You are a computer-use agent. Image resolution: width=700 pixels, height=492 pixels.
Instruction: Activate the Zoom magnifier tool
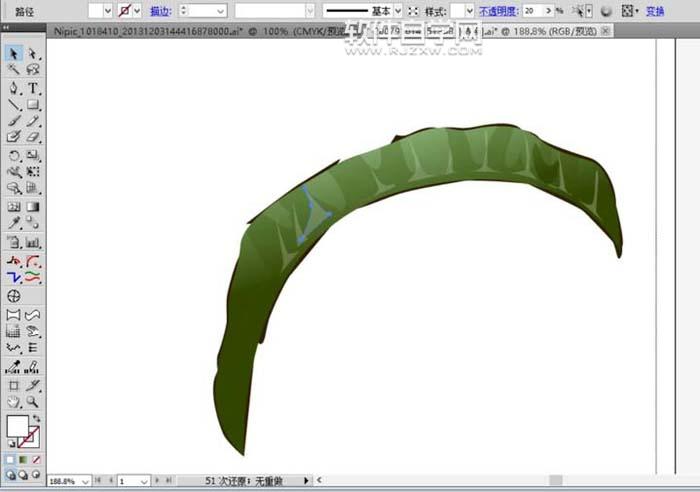[x=33, y=401]
